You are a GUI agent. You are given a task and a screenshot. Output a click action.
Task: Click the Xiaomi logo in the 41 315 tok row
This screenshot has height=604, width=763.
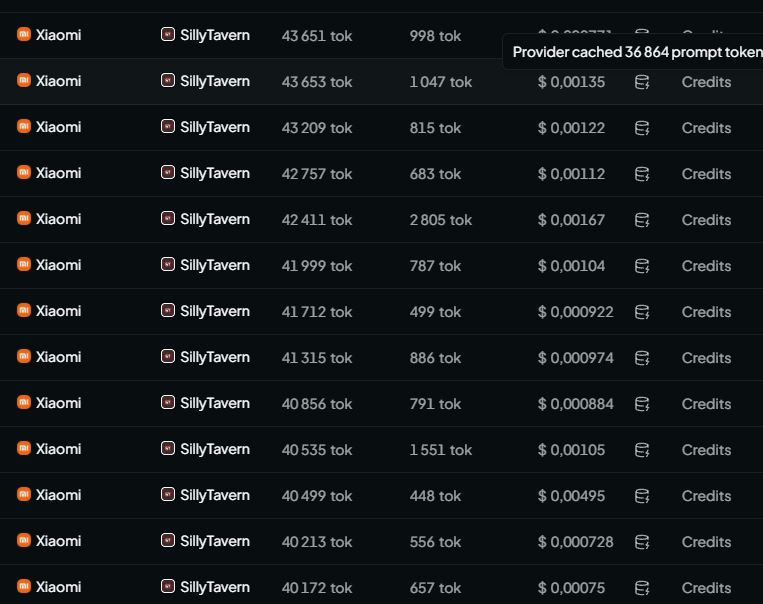pyautogui.click(x=24, y=356)
